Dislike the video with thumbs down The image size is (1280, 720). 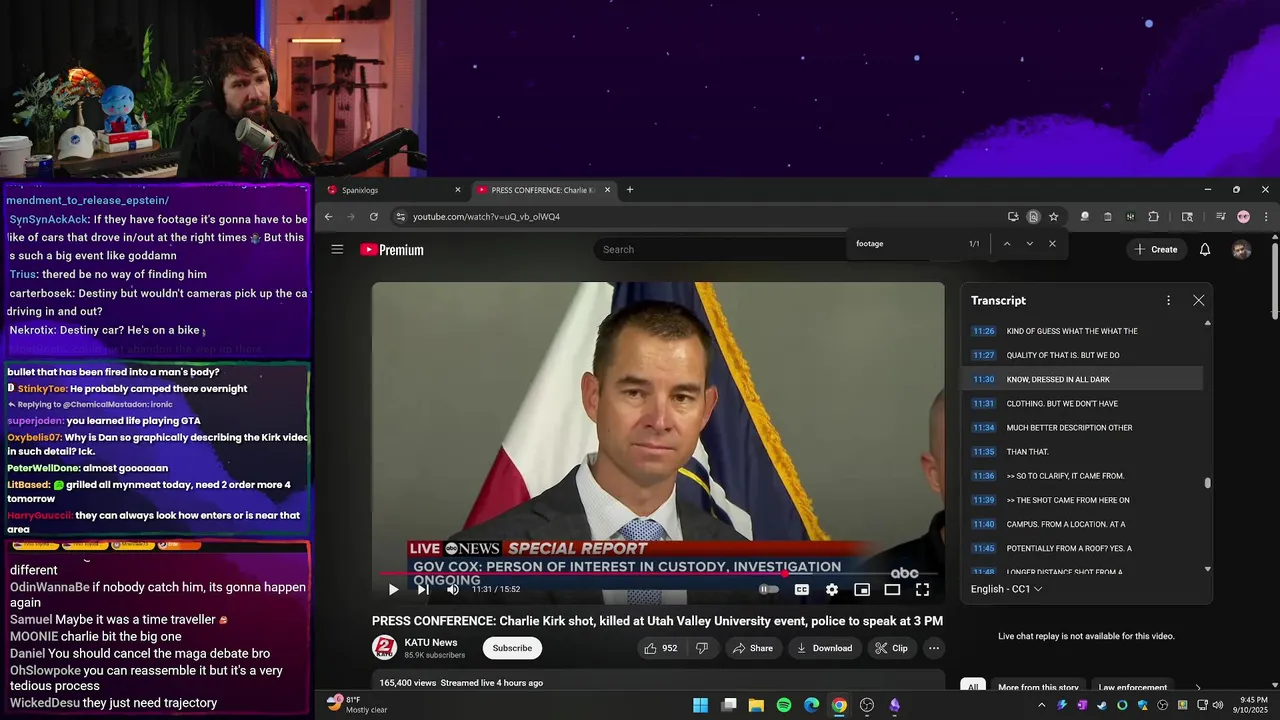(x=702, y=648)
